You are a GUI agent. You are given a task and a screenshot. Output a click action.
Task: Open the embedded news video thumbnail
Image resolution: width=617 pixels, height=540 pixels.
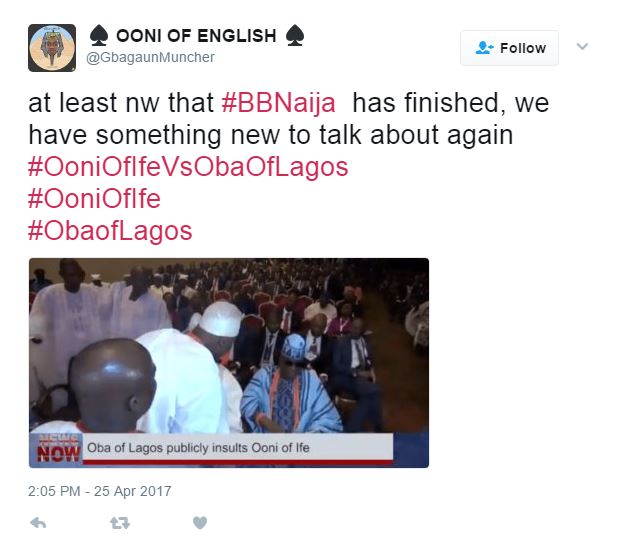(x=229, y=363)
